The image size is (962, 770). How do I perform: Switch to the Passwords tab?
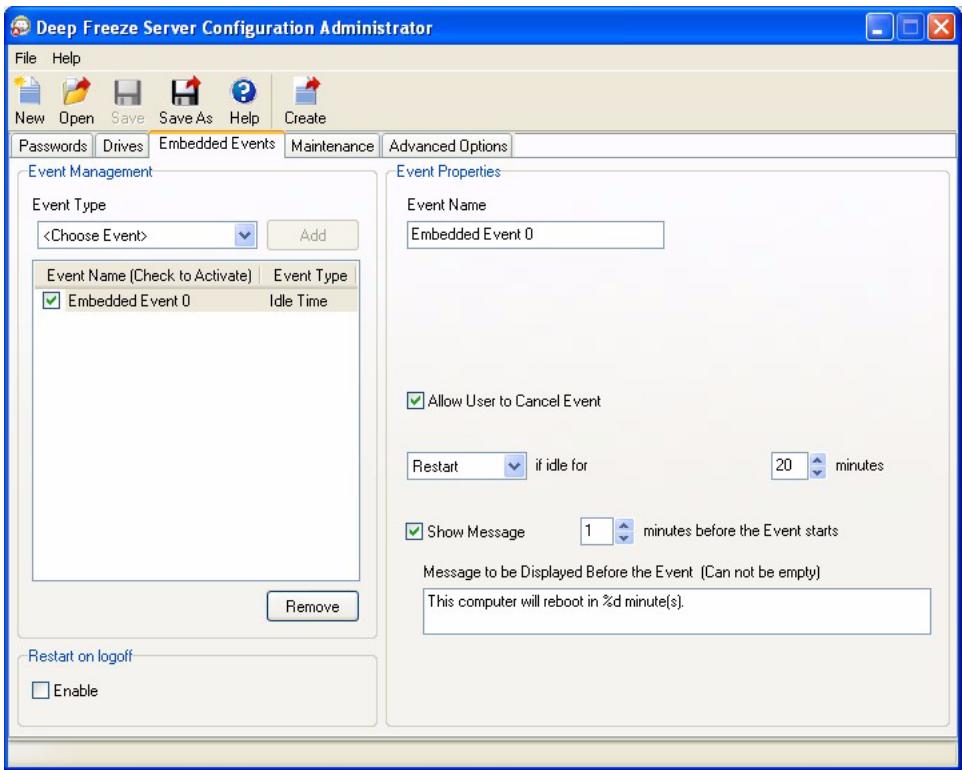pyautogui.click(x=53, y=146)
